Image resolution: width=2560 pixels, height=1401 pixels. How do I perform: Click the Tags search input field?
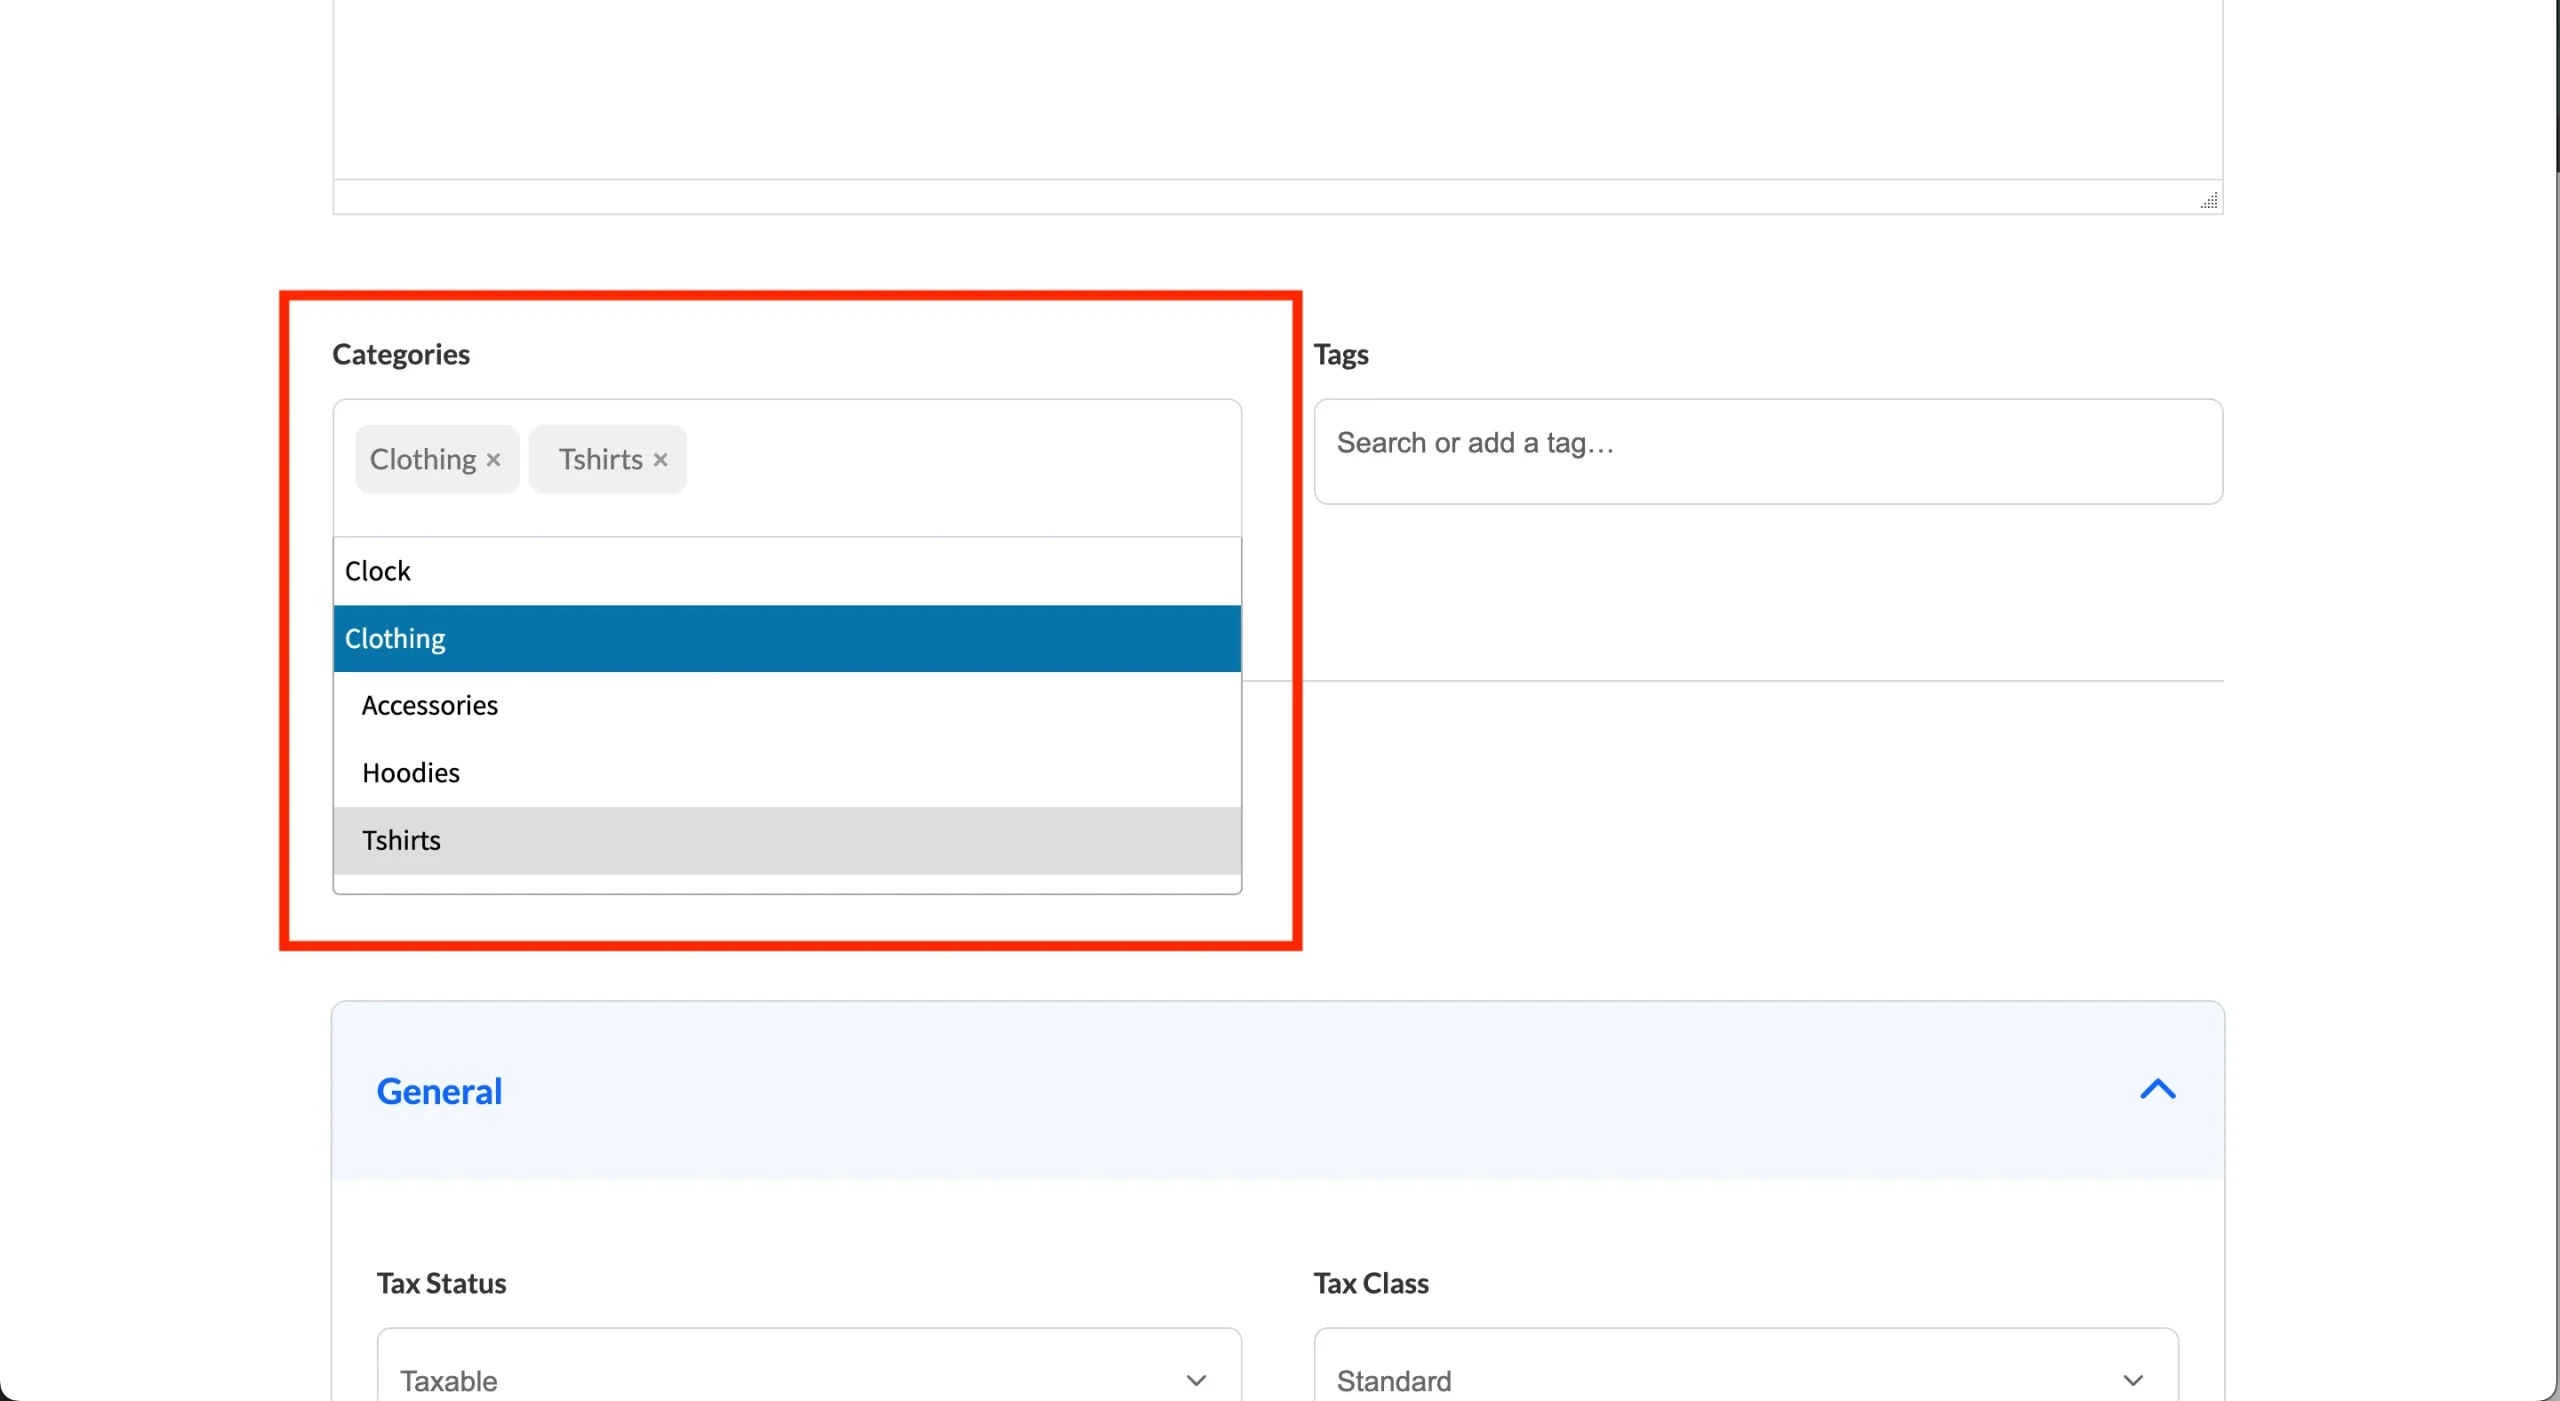pos(1766,450)
